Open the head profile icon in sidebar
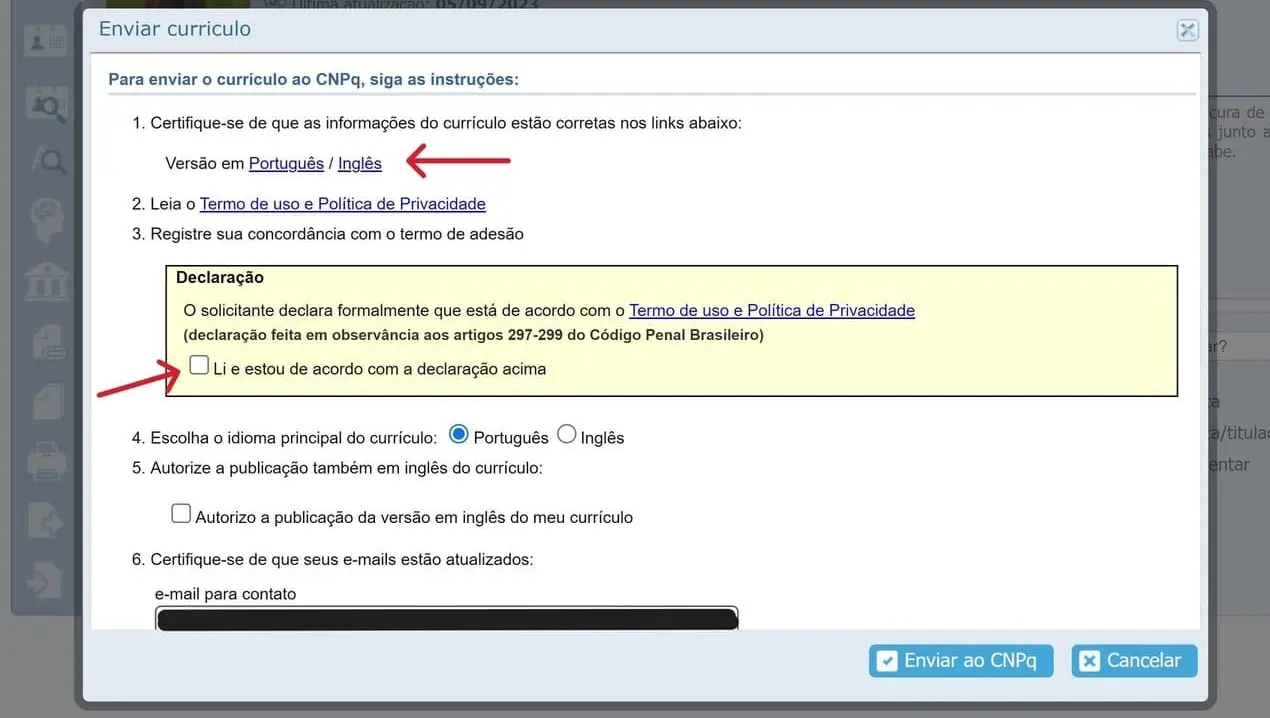This screenshot has width=1270, height=718. tap(47, 220)
